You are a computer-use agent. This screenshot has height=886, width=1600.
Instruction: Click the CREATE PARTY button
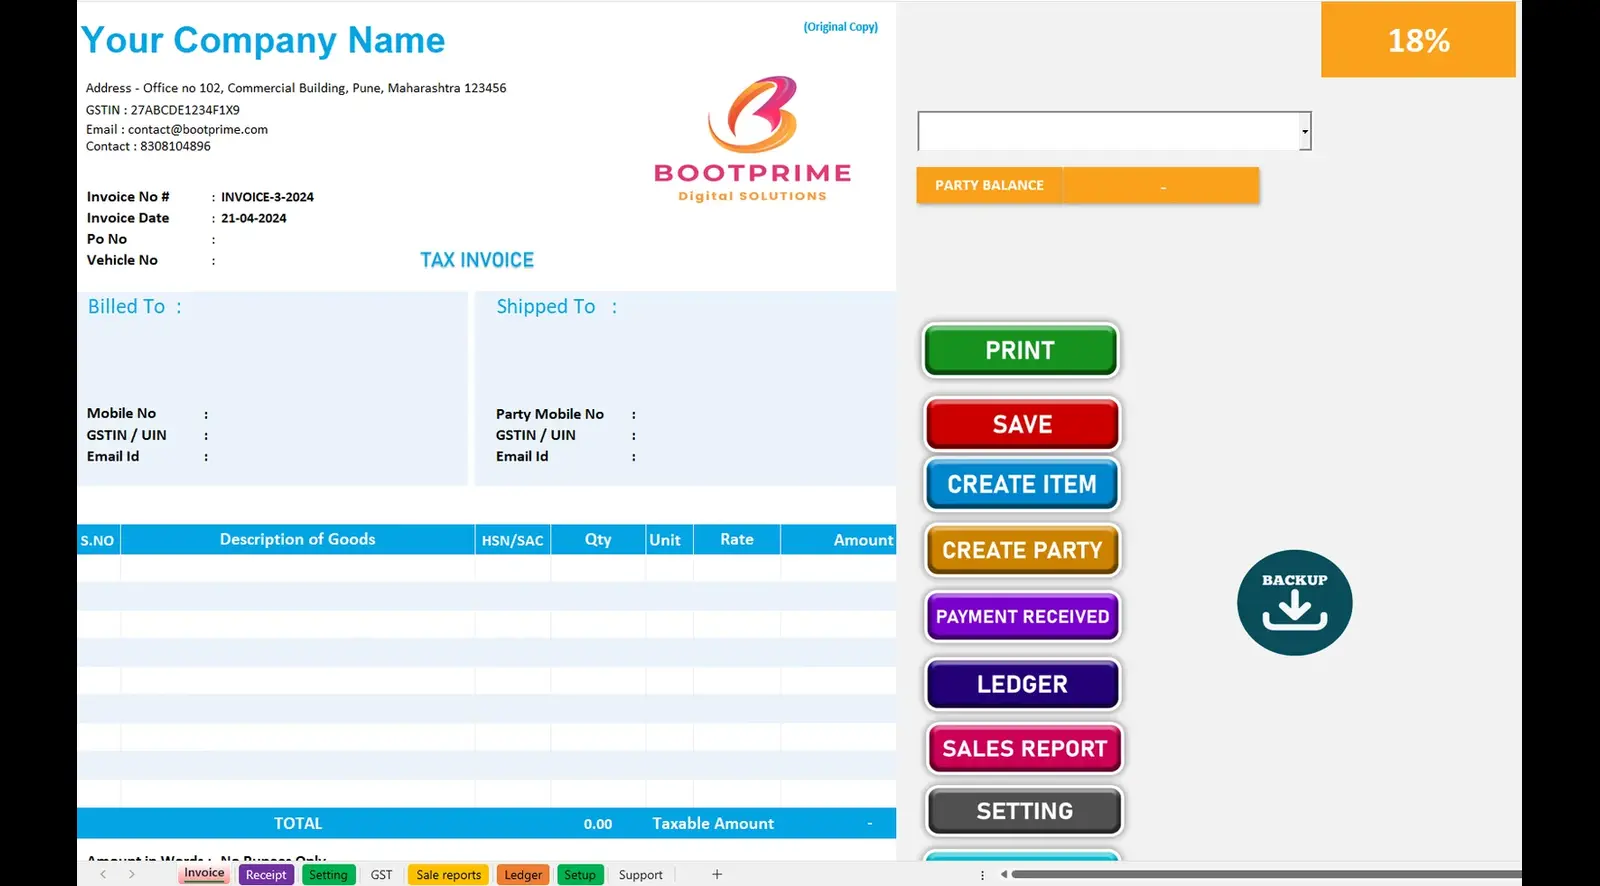click(1021, 550)
